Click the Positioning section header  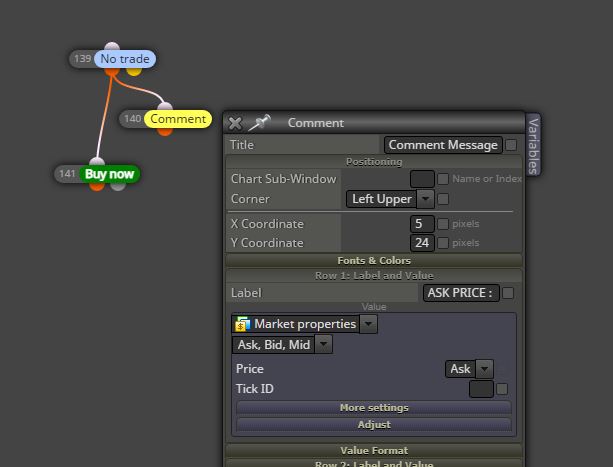(374, 162)
